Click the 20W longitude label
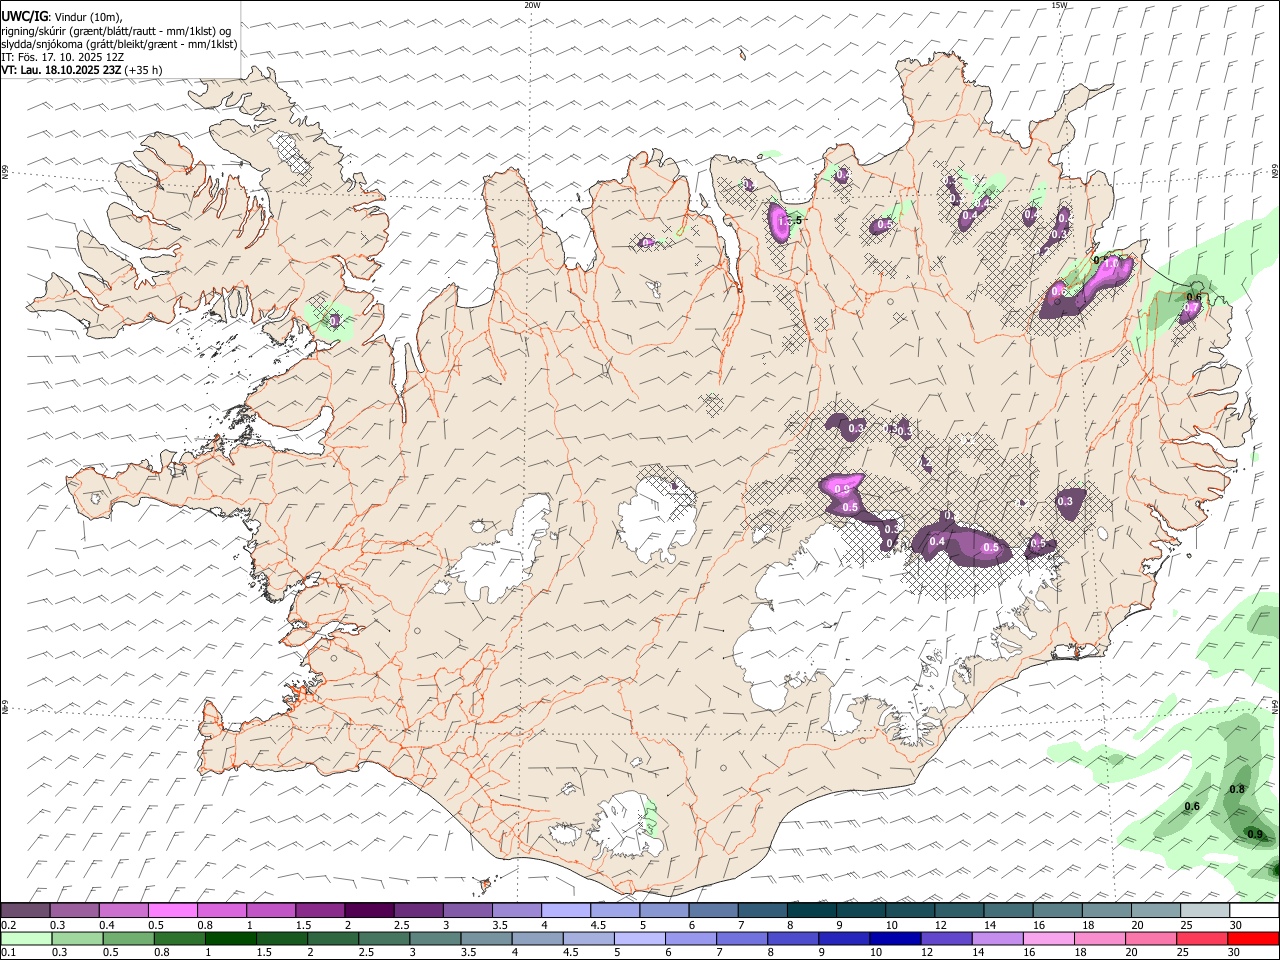Screen dimensions: 1280x960 pyautogui.click(x=532, y=5)
